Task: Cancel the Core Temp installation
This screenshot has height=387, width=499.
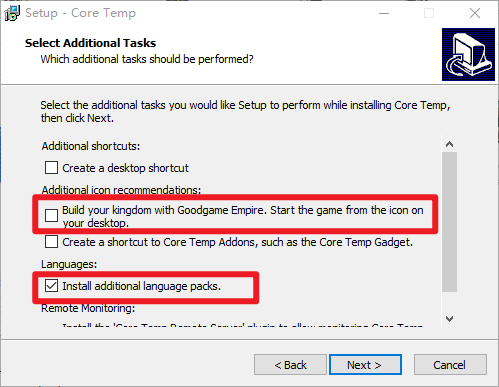Action: (450, 365)
